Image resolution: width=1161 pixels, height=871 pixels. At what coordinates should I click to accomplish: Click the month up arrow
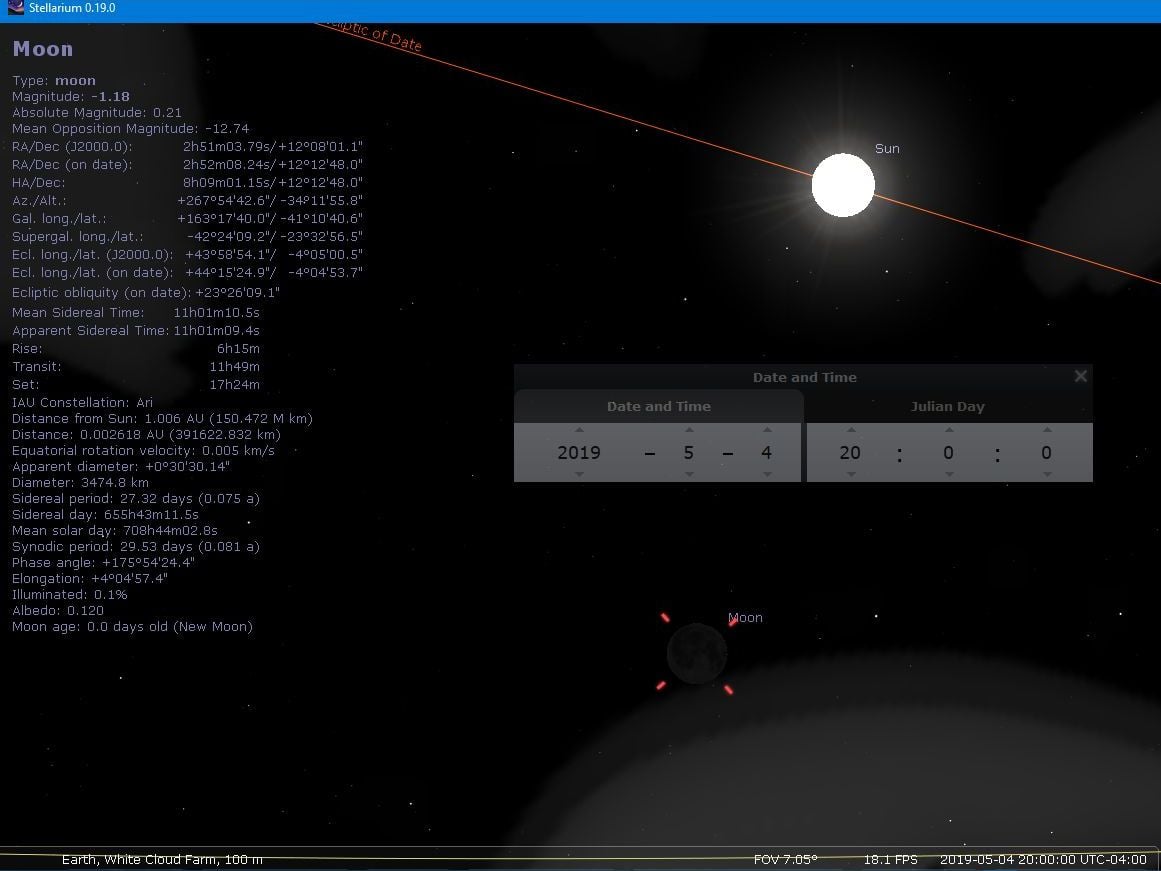(689, 431)
